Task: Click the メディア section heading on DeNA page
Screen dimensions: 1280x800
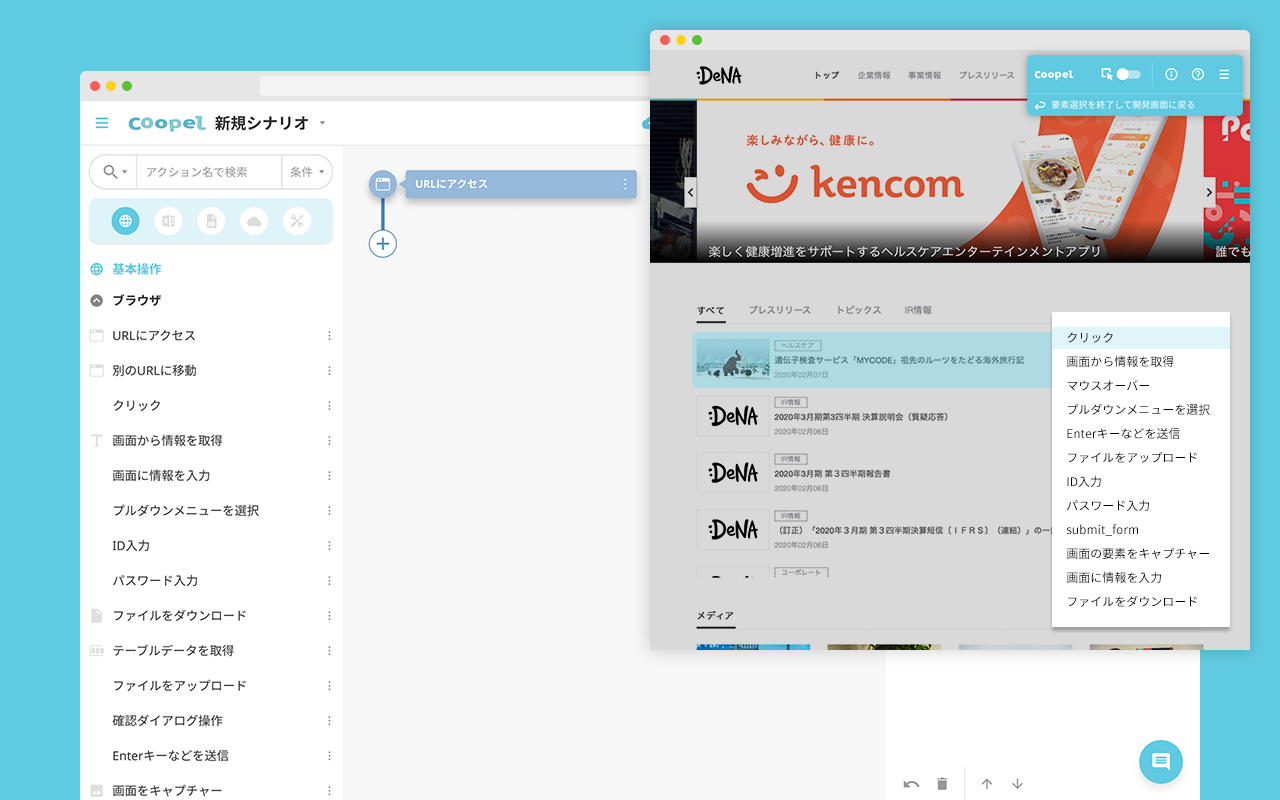Action: [x=715, y=615]
